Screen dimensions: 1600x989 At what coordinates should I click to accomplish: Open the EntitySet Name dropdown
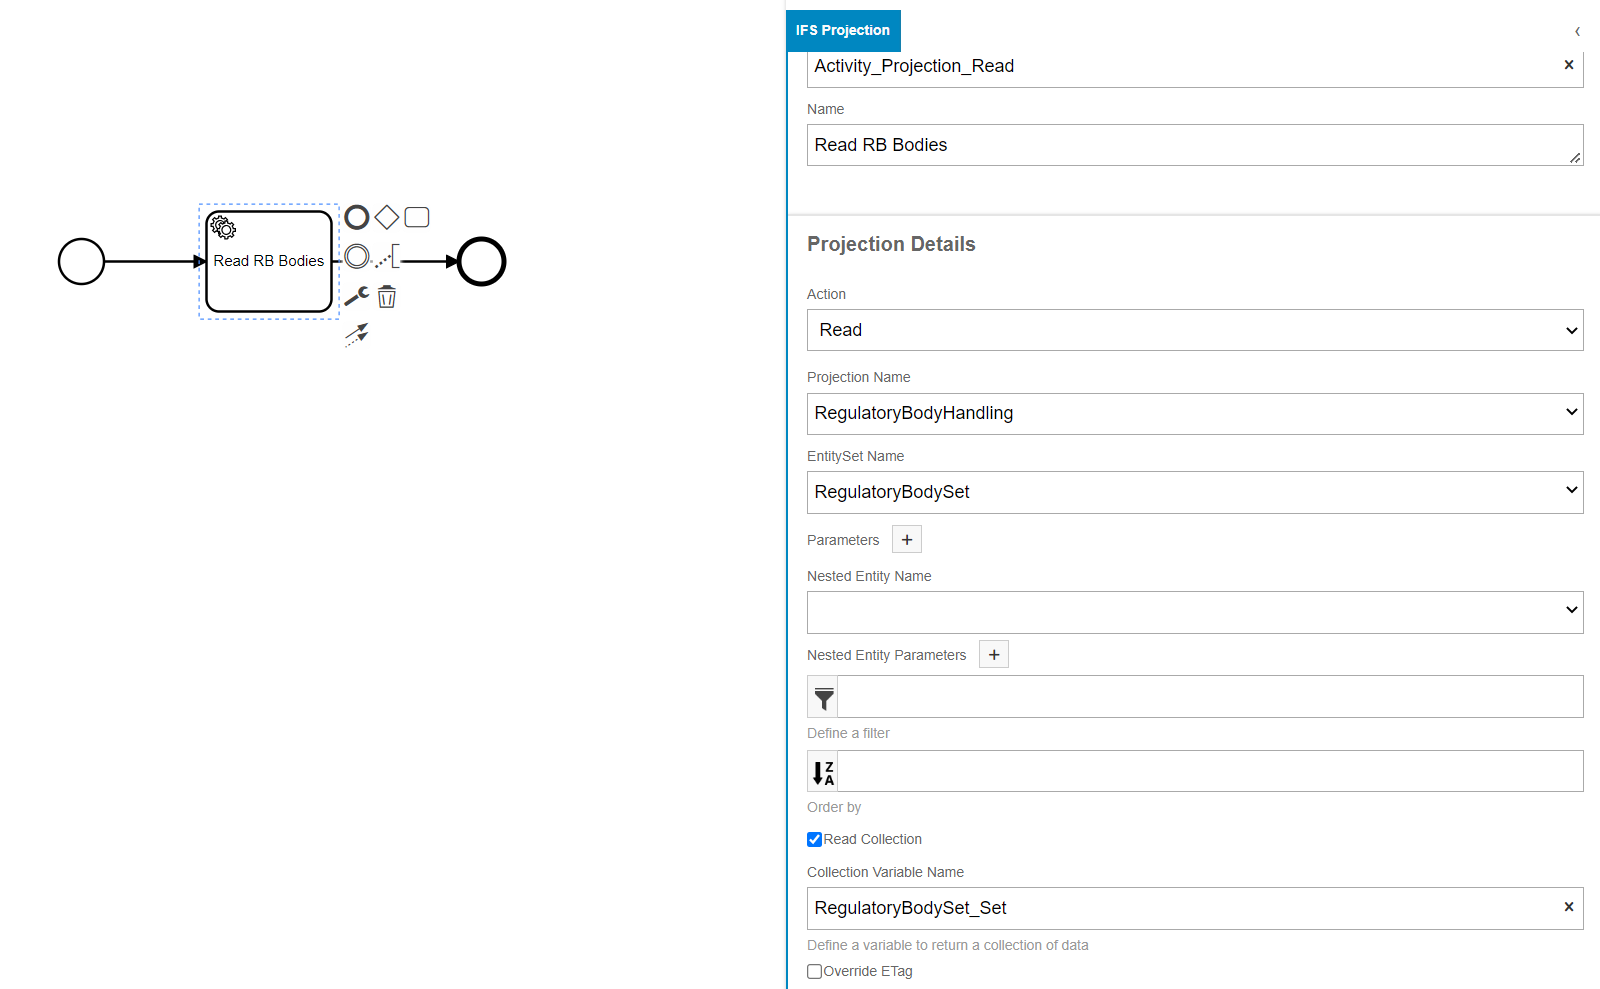tap(1194, 492)
